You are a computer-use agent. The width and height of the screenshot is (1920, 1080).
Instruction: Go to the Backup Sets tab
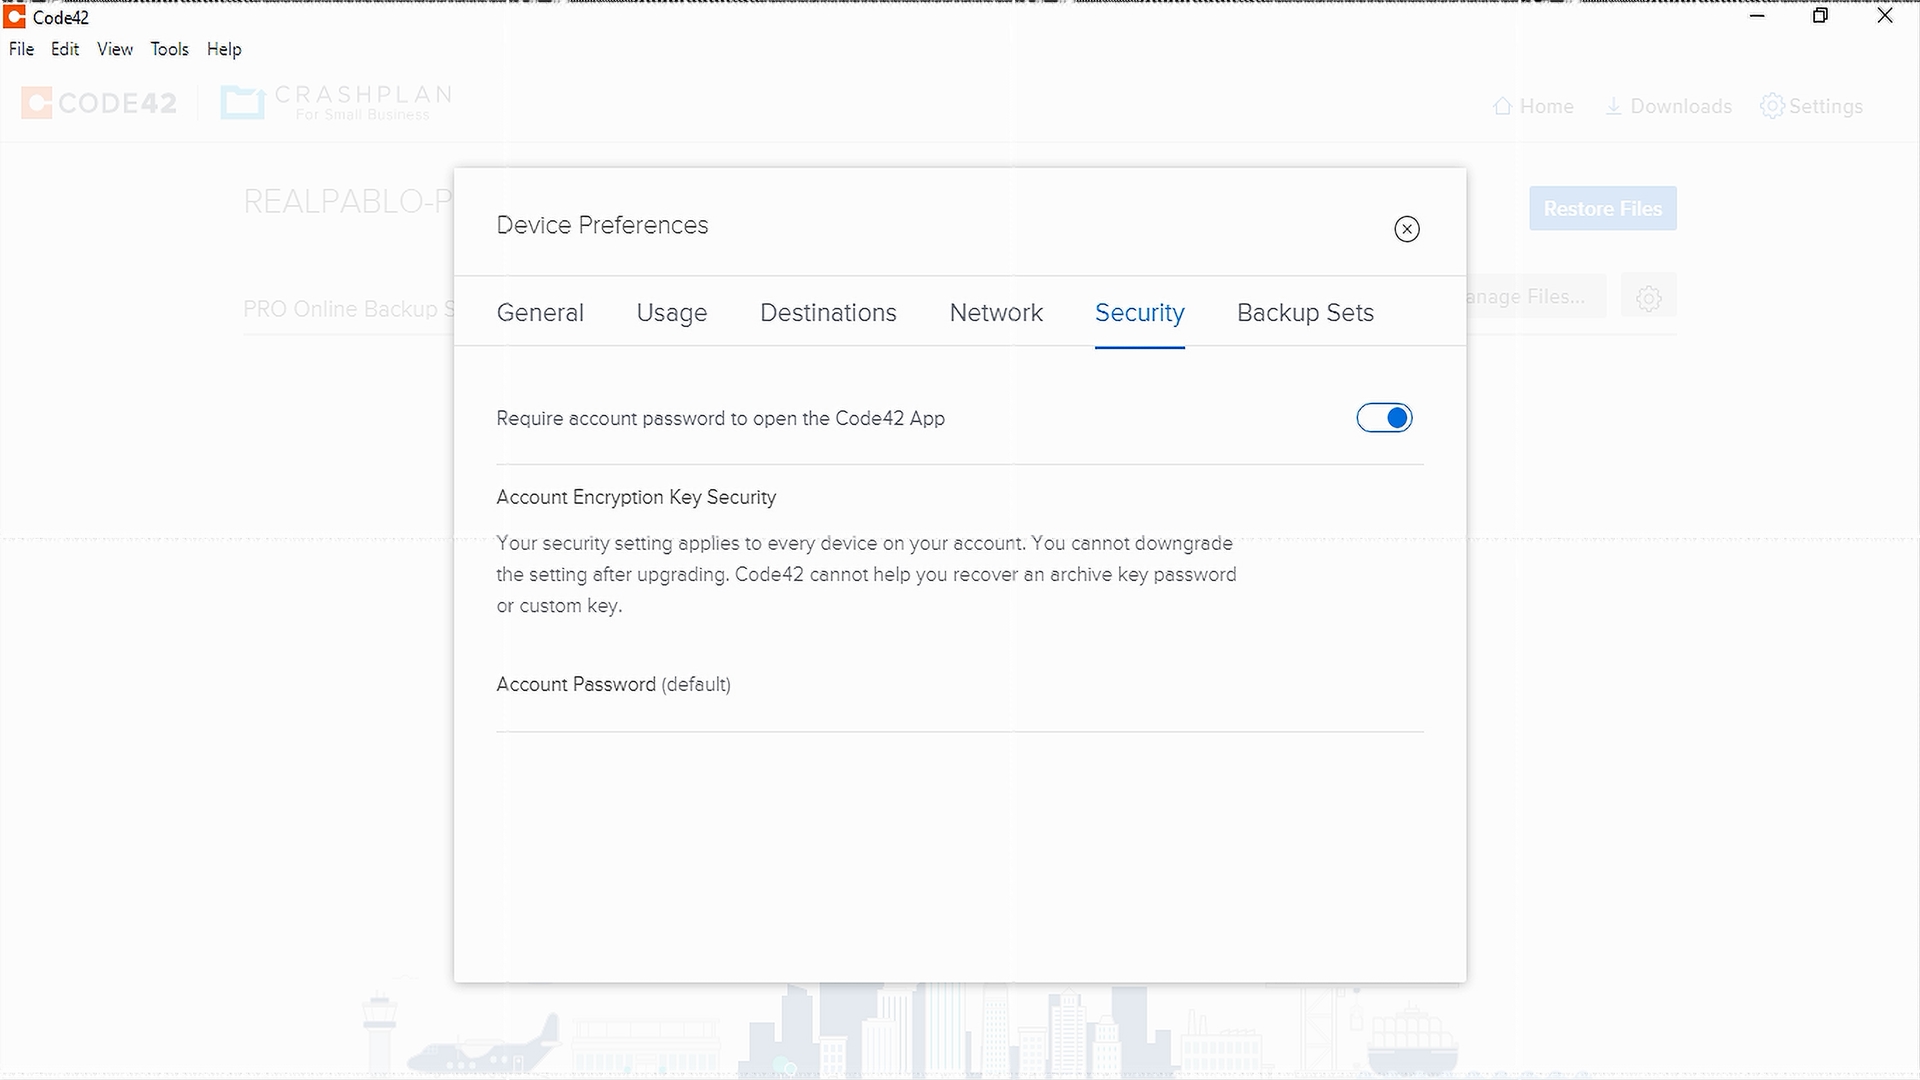tap(1305, 313)
